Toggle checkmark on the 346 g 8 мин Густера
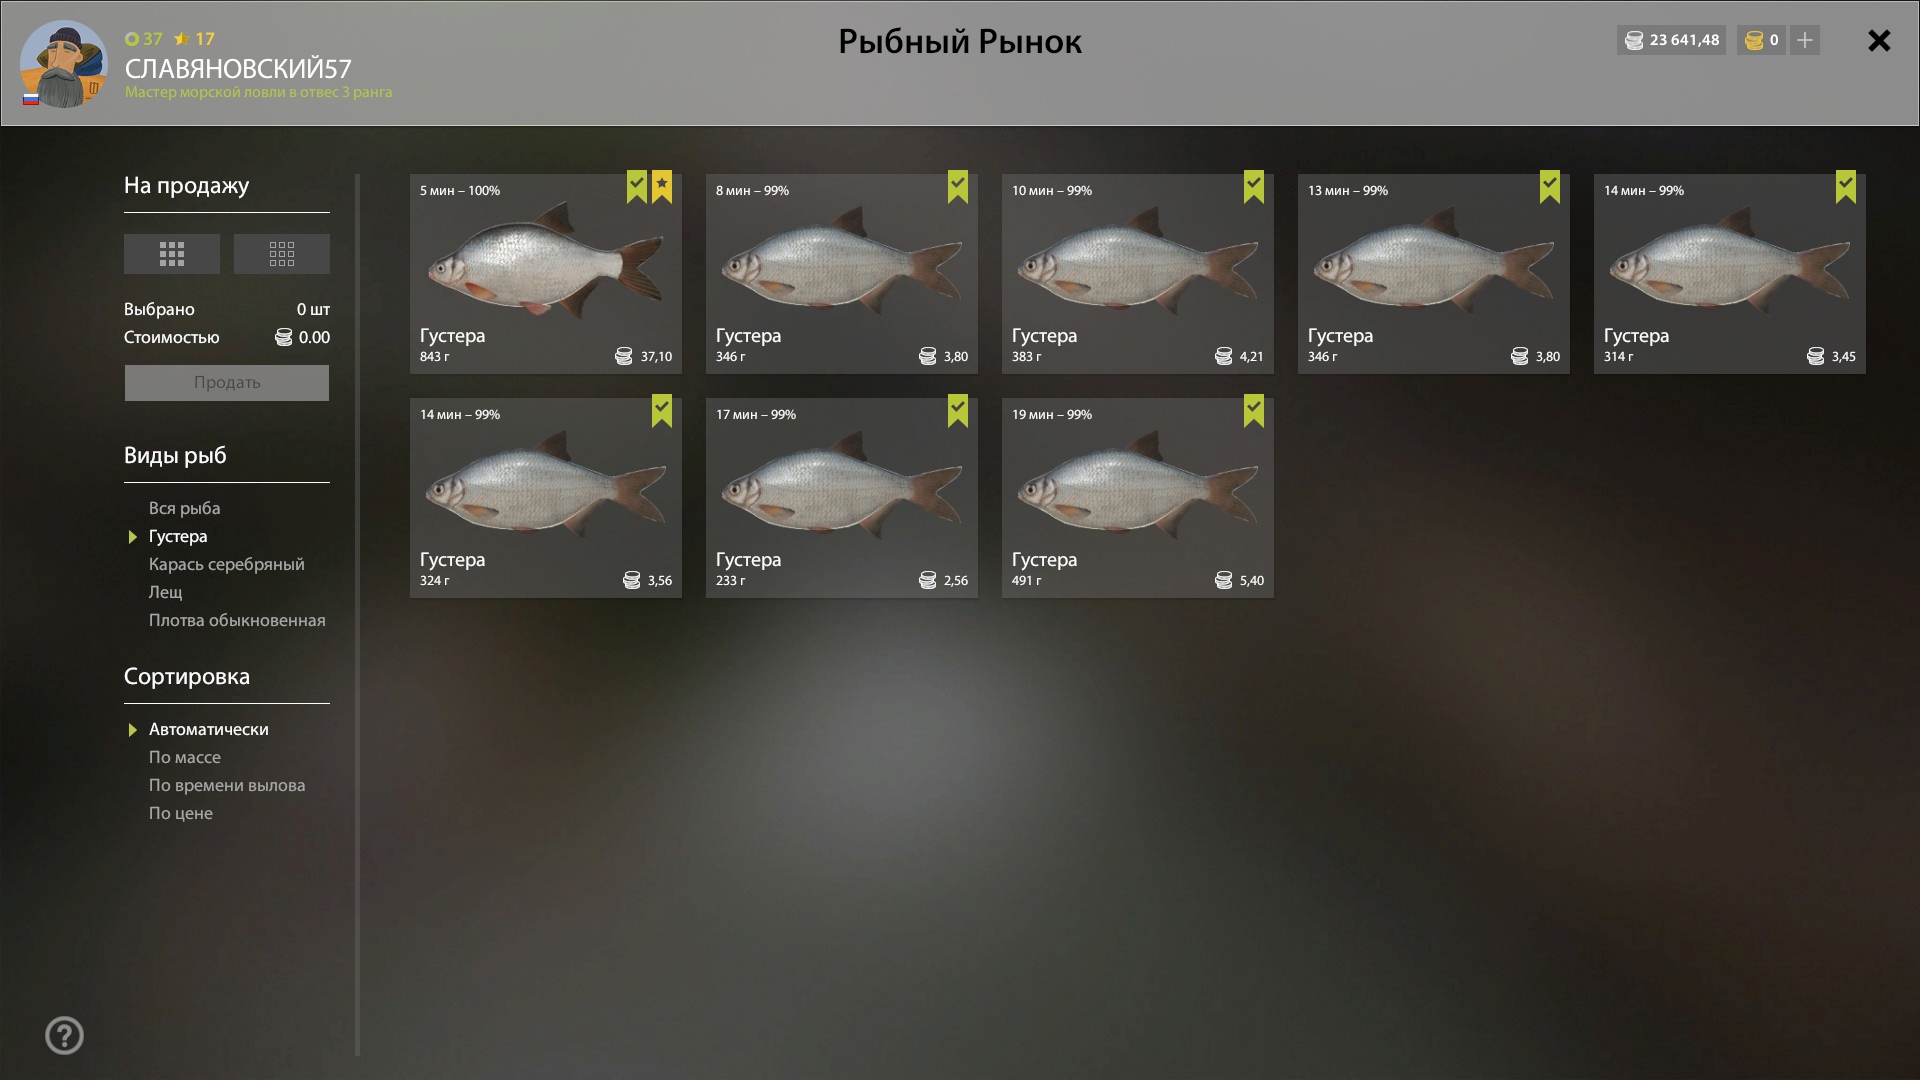 [x=958, y=186]
